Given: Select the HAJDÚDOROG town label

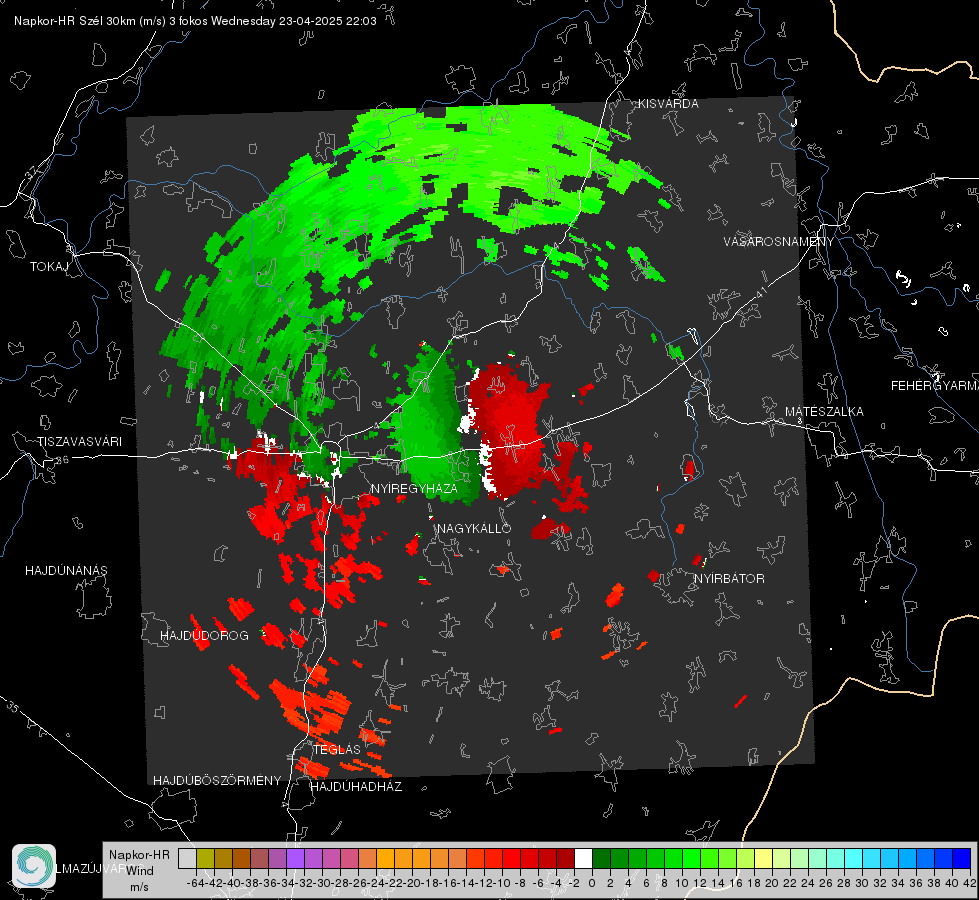Looking at the screenshot, I should click(x=204, y=635).
